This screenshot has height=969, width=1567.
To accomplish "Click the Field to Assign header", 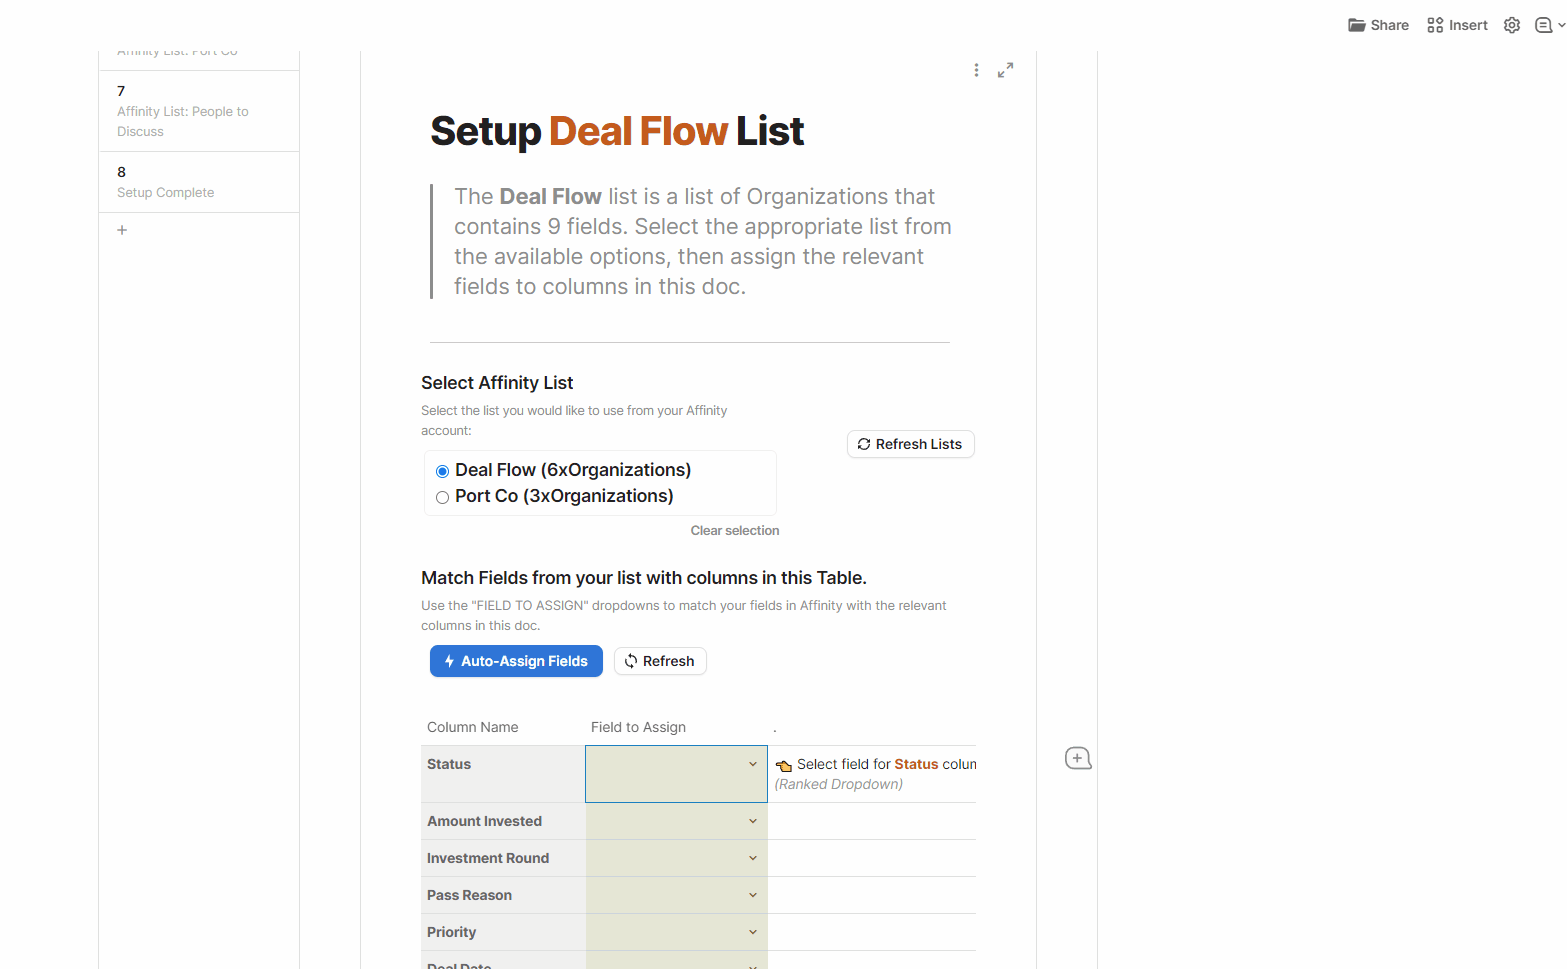I will pyautogui.click(x=638, y=727).
